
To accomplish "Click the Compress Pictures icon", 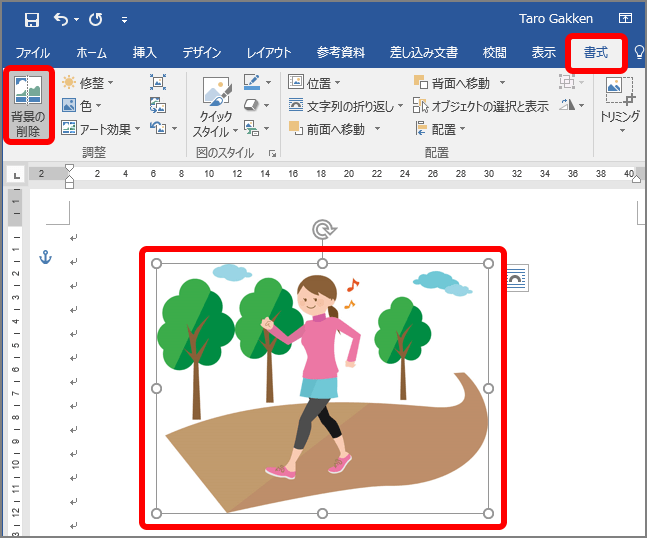I will [x=158, y=83].
